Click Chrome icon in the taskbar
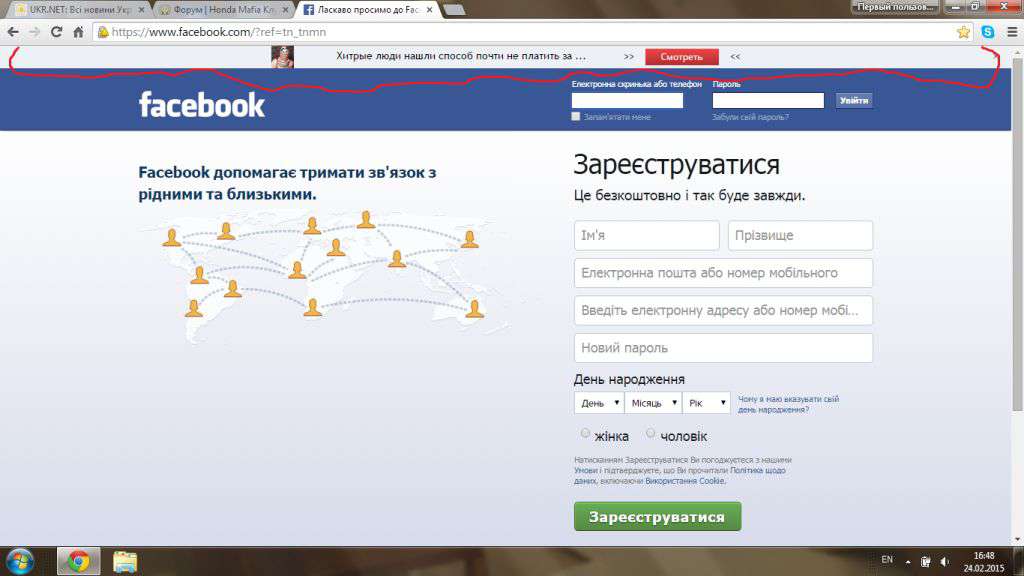1024x576 pixels. (78, 562)
